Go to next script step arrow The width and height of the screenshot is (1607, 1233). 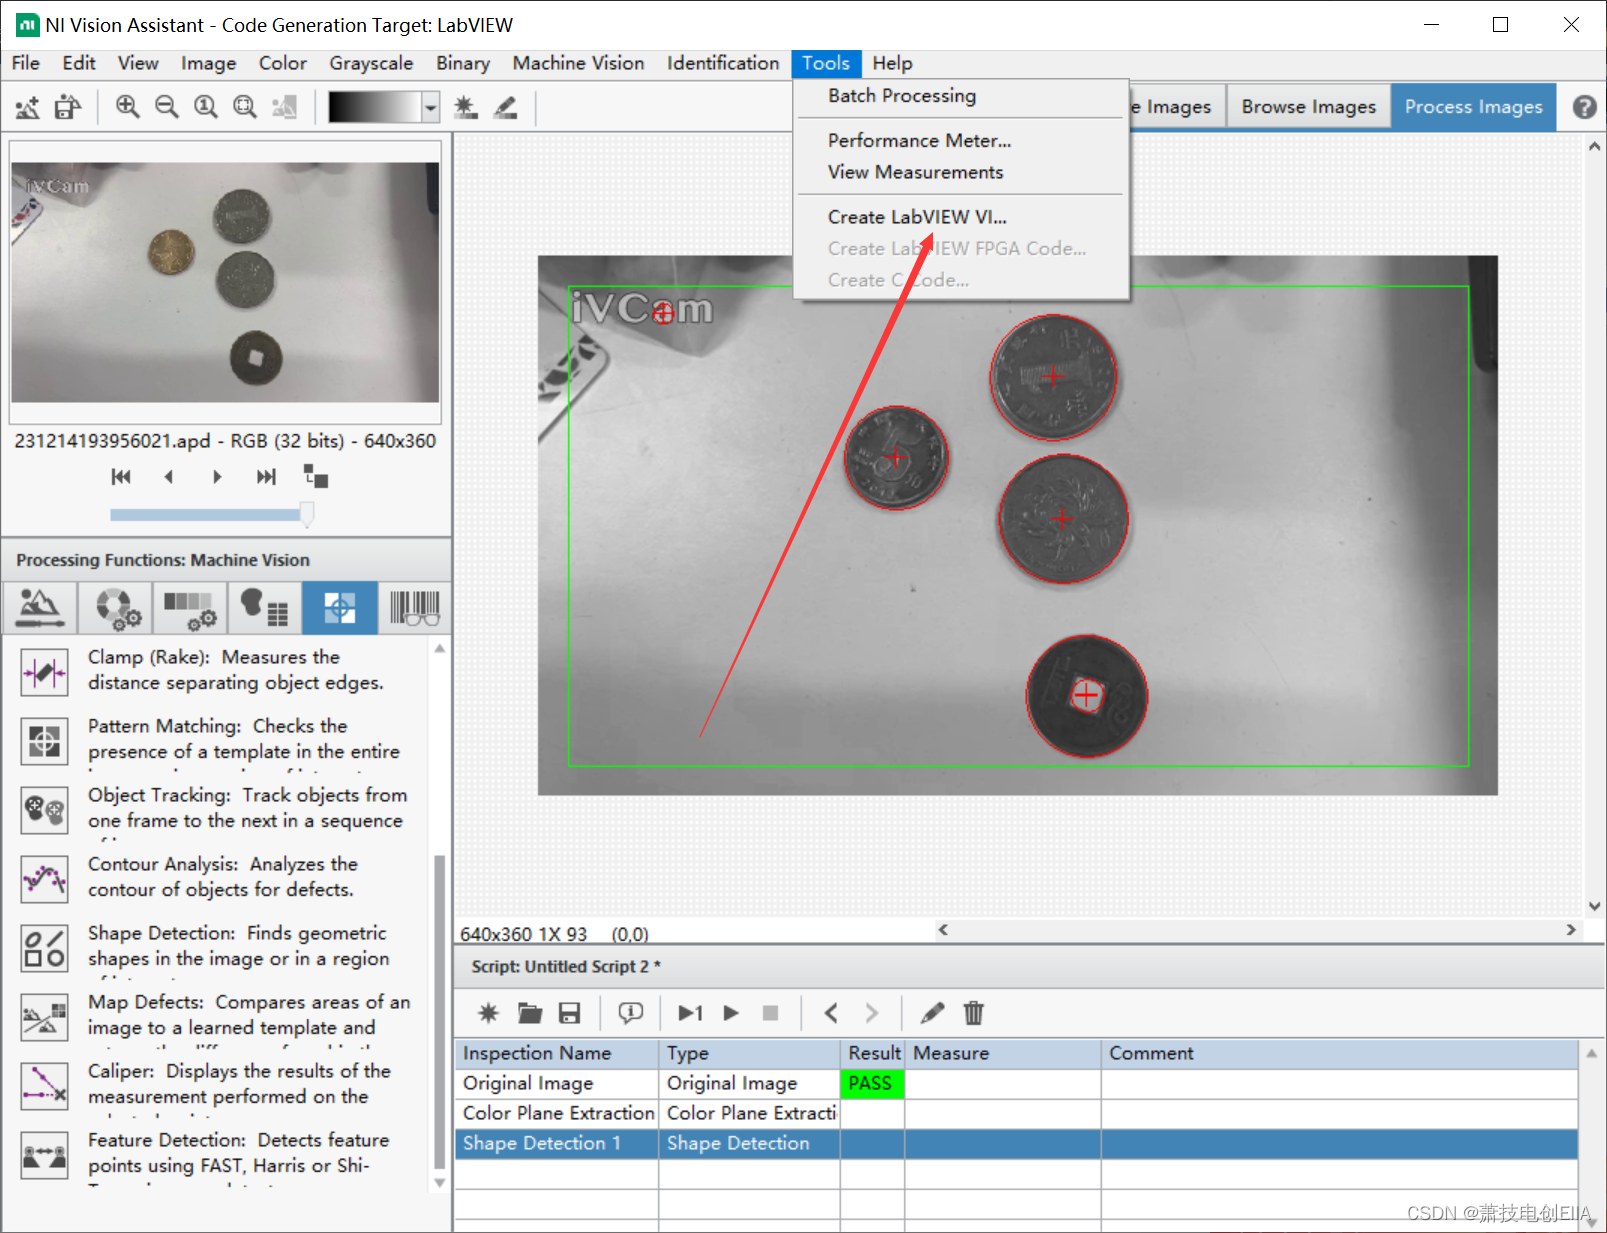(871, 1013)
